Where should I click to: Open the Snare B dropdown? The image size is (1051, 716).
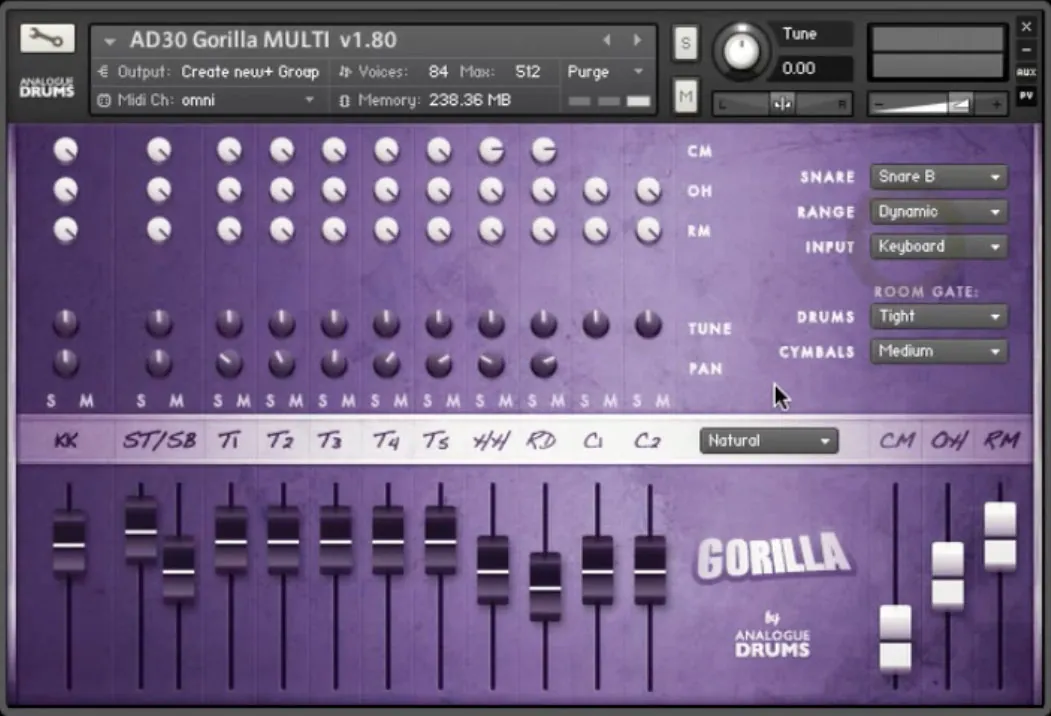click(938, 177)
